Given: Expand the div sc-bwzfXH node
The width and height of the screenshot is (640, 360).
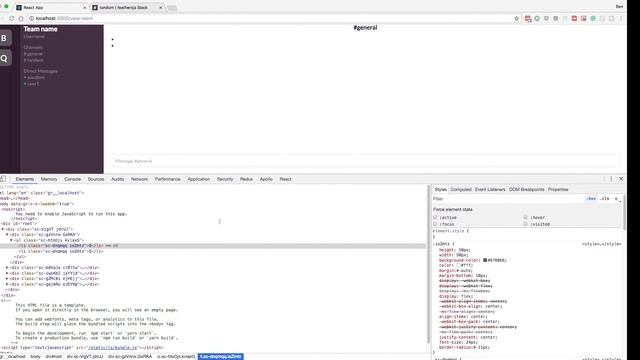Looking at the screenshot, I should pos(7,273).
